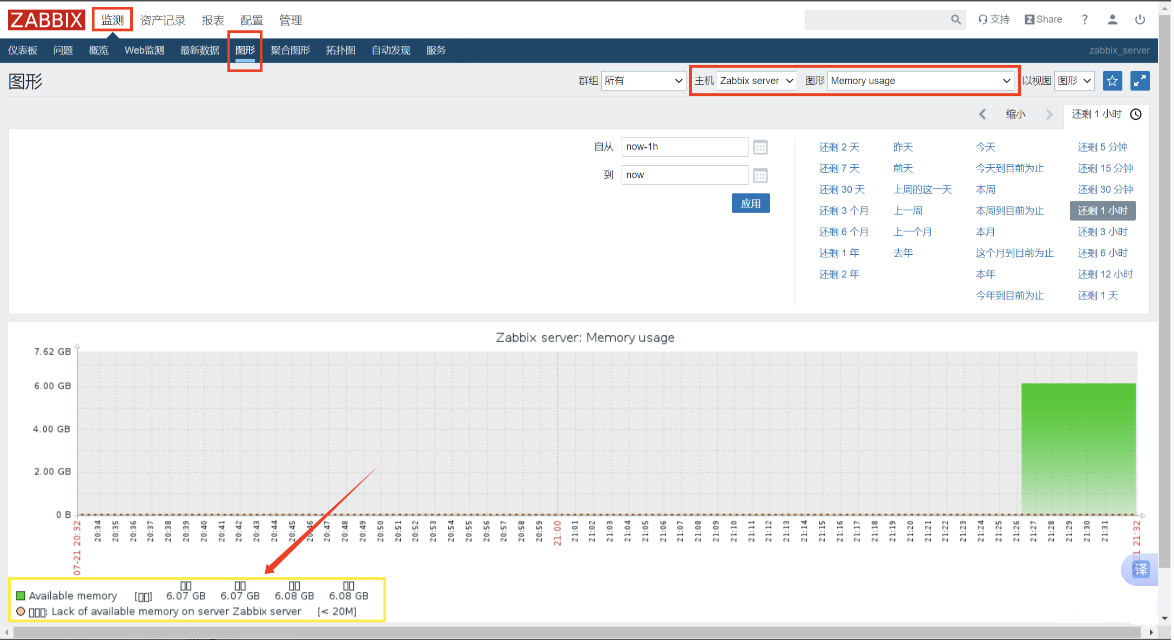The height and width of the screenshot is (640, 1174).
Task: Click the logout power icon
Action: click(x=1140, y=19)
